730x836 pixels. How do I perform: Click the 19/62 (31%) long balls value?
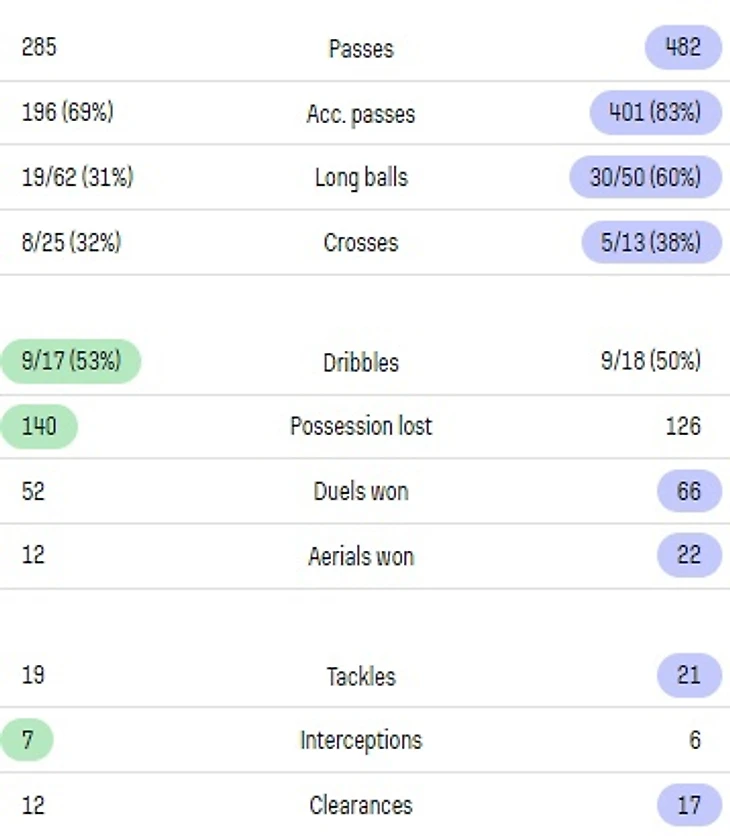tap(77, 177)
